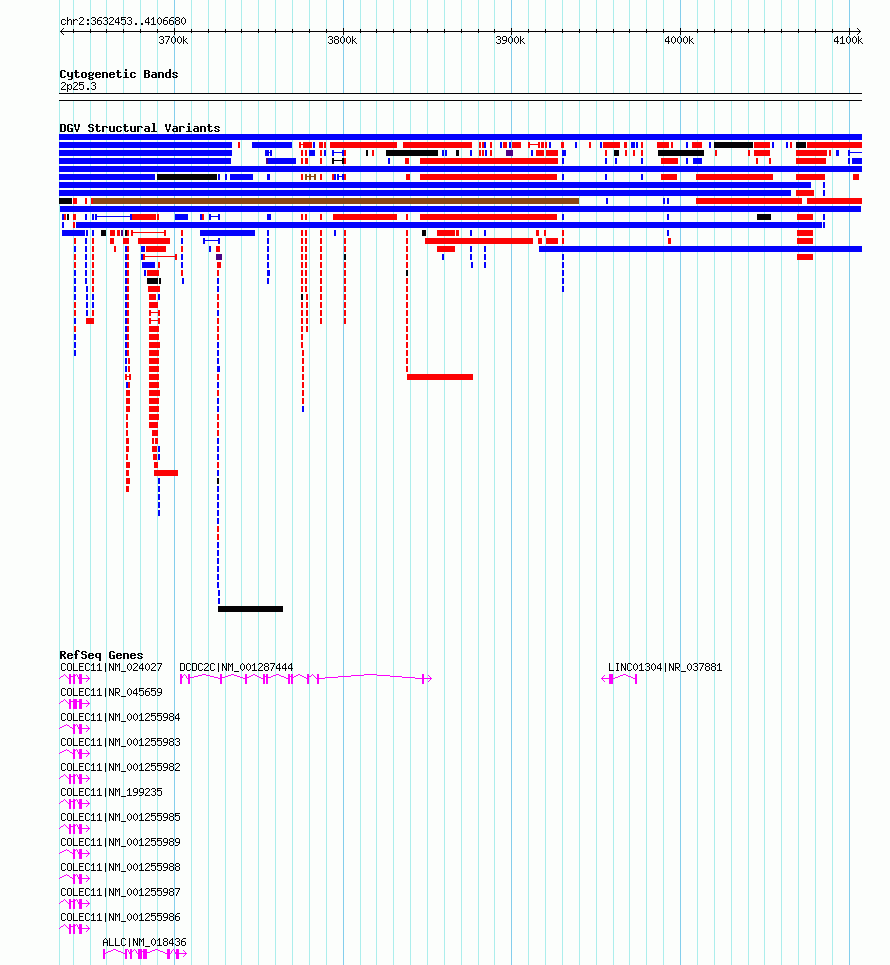Viewport: 890px width, 965px height.
Task: Click the ALLC magenta gene model glyph
Action: [x=145, y=954]
